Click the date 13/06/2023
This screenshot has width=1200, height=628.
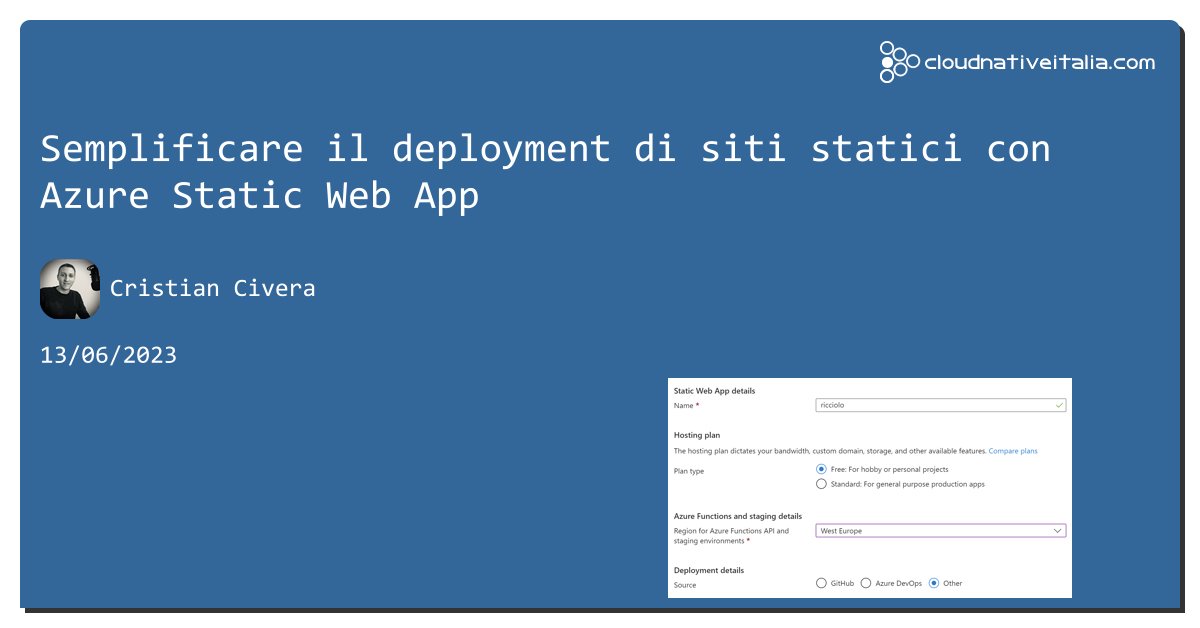(x=108, y=355)
